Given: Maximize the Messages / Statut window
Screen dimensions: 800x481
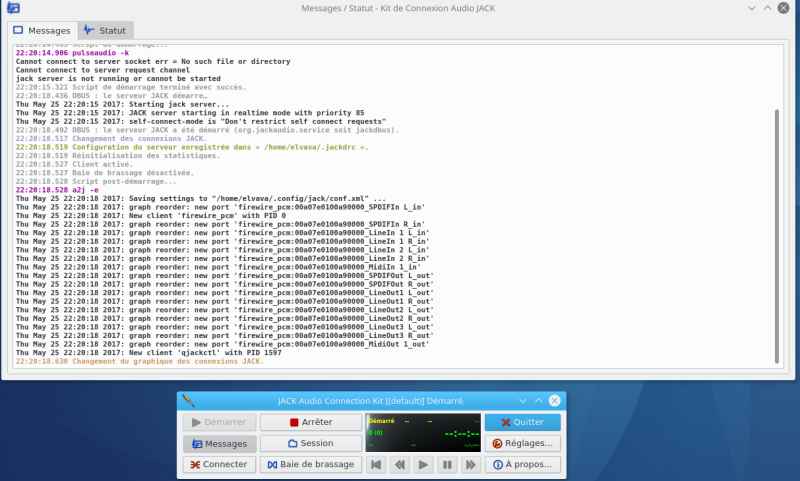Looking at the screenshot, I should [x=767, y=8].
